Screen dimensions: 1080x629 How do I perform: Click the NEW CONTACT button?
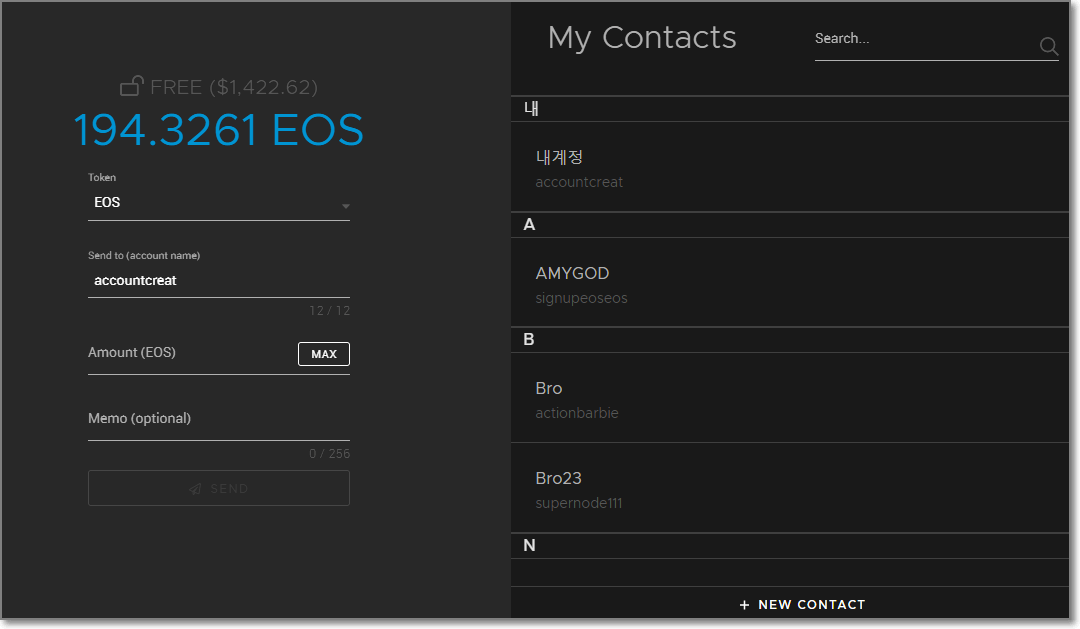(x=802, y=604)
